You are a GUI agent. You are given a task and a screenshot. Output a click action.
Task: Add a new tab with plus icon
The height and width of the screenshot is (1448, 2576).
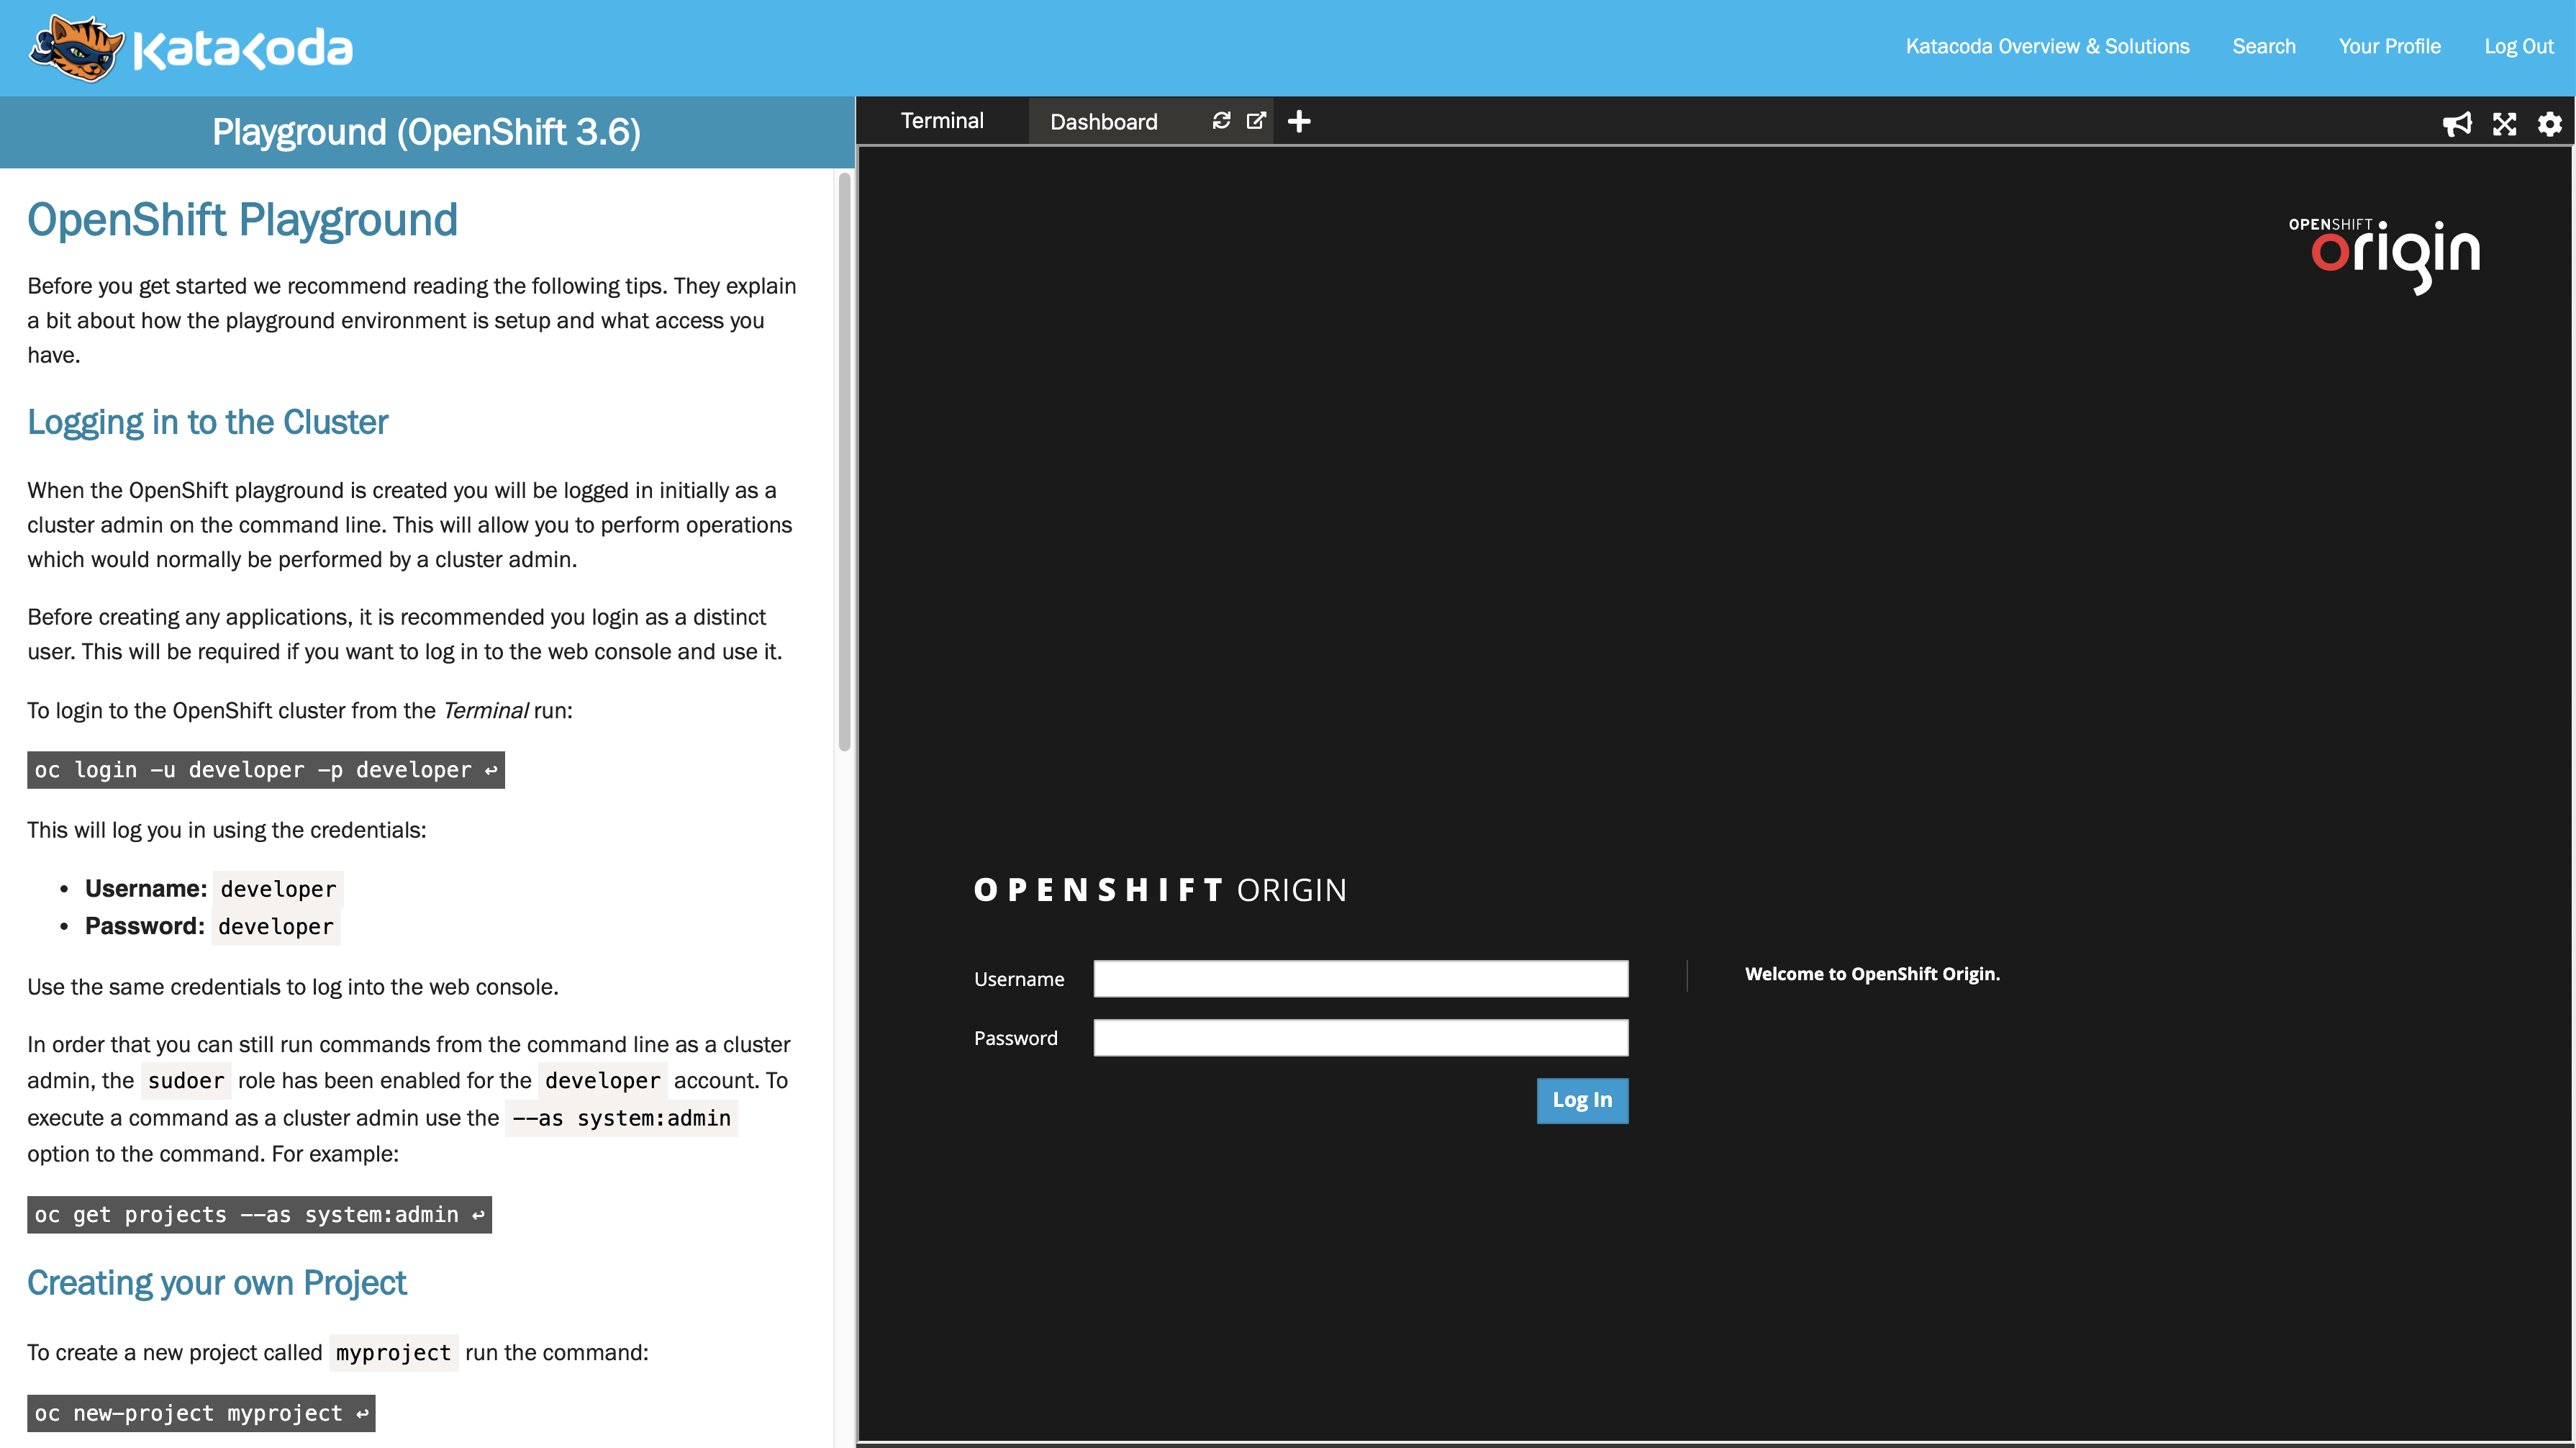(1299, 121)
